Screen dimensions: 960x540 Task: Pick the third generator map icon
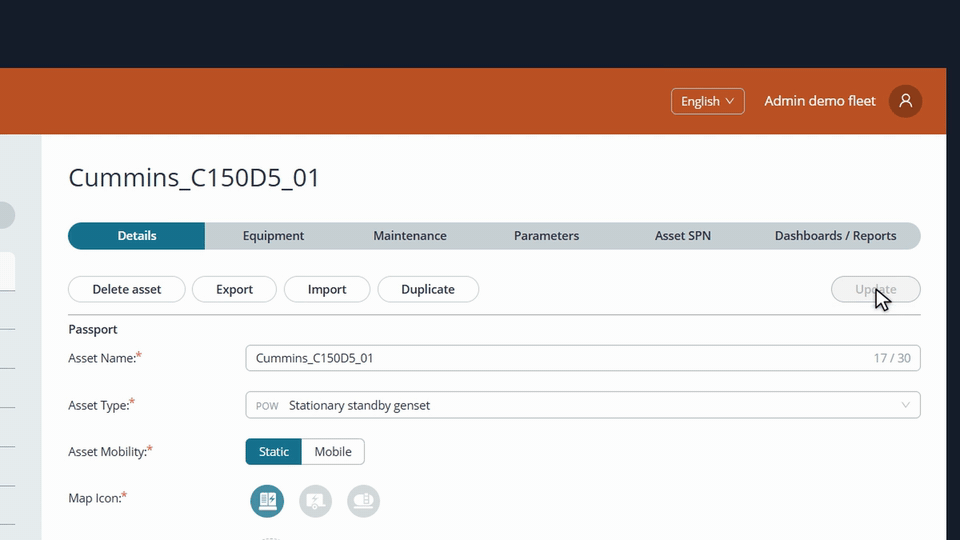(363, 501)
